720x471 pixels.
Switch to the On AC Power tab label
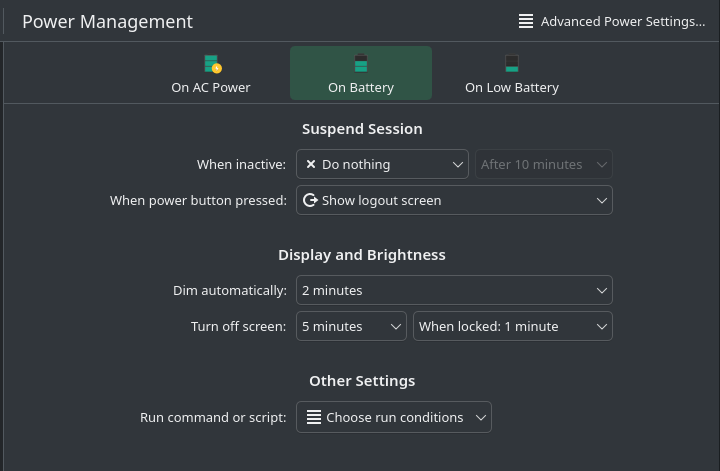211,87
